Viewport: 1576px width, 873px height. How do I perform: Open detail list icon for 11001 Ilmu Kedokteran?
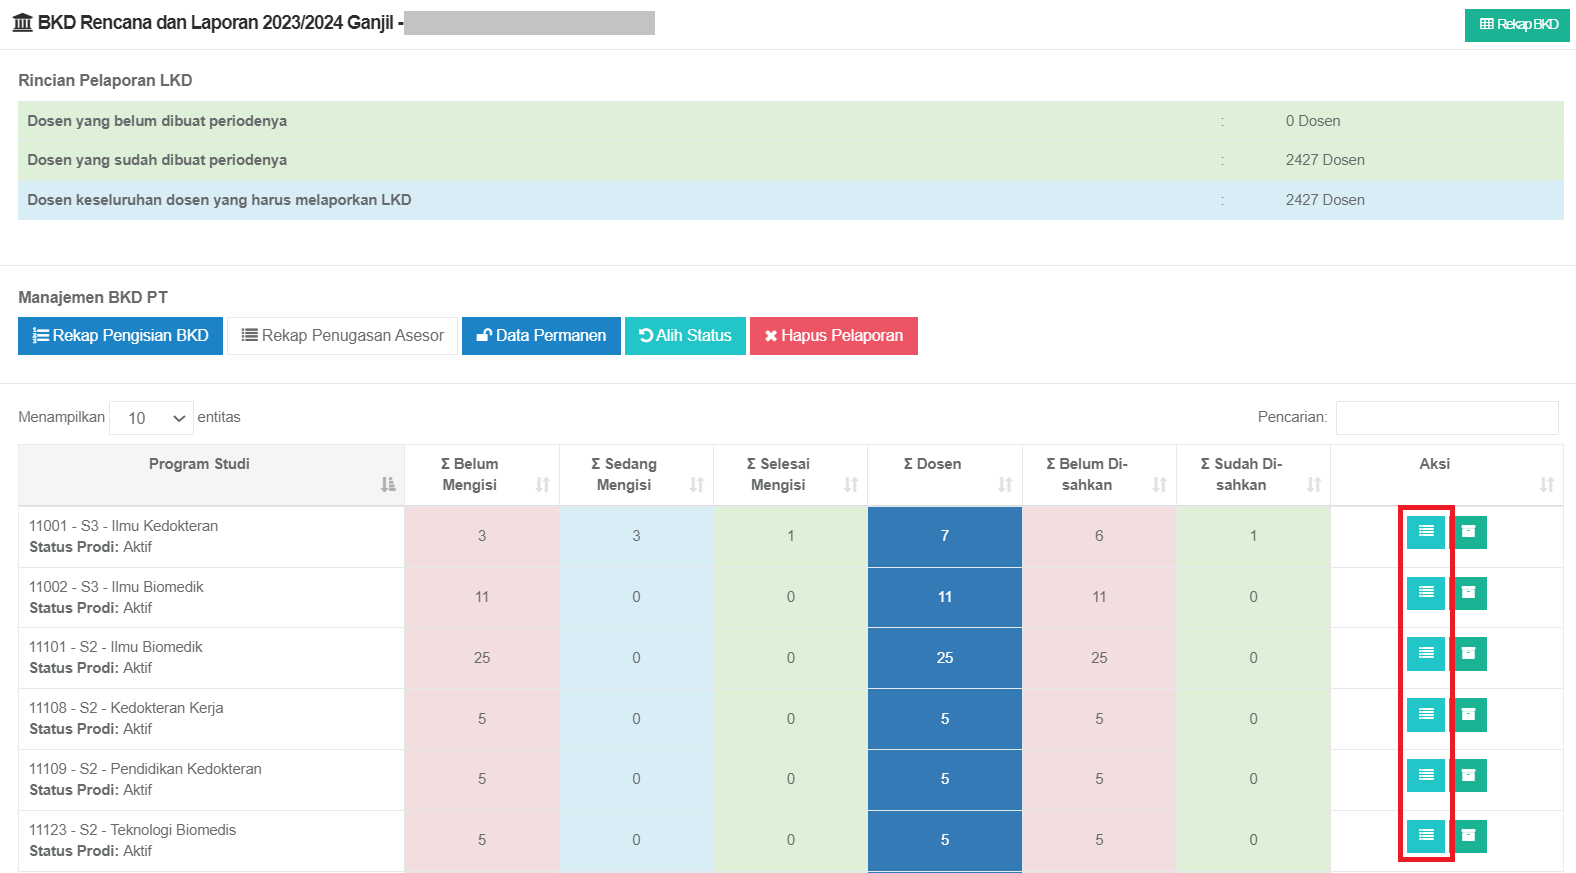[1426, 532]
